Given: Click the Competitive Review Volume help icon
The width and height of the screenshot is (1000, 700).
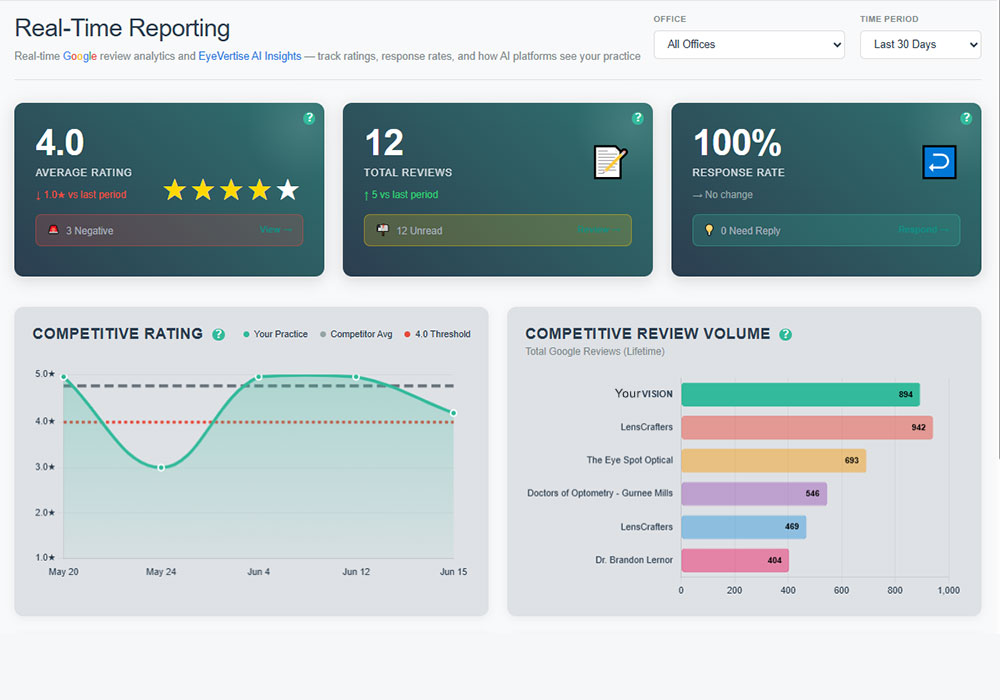Looking at the screenshot, I should click(x=786, y=335).
